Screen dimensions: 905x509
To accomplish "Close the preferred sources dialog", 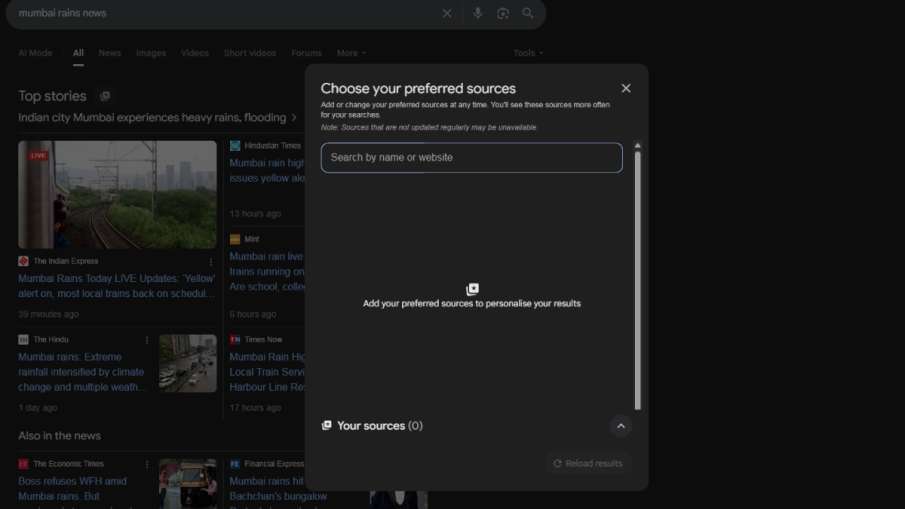I will 626,88.
